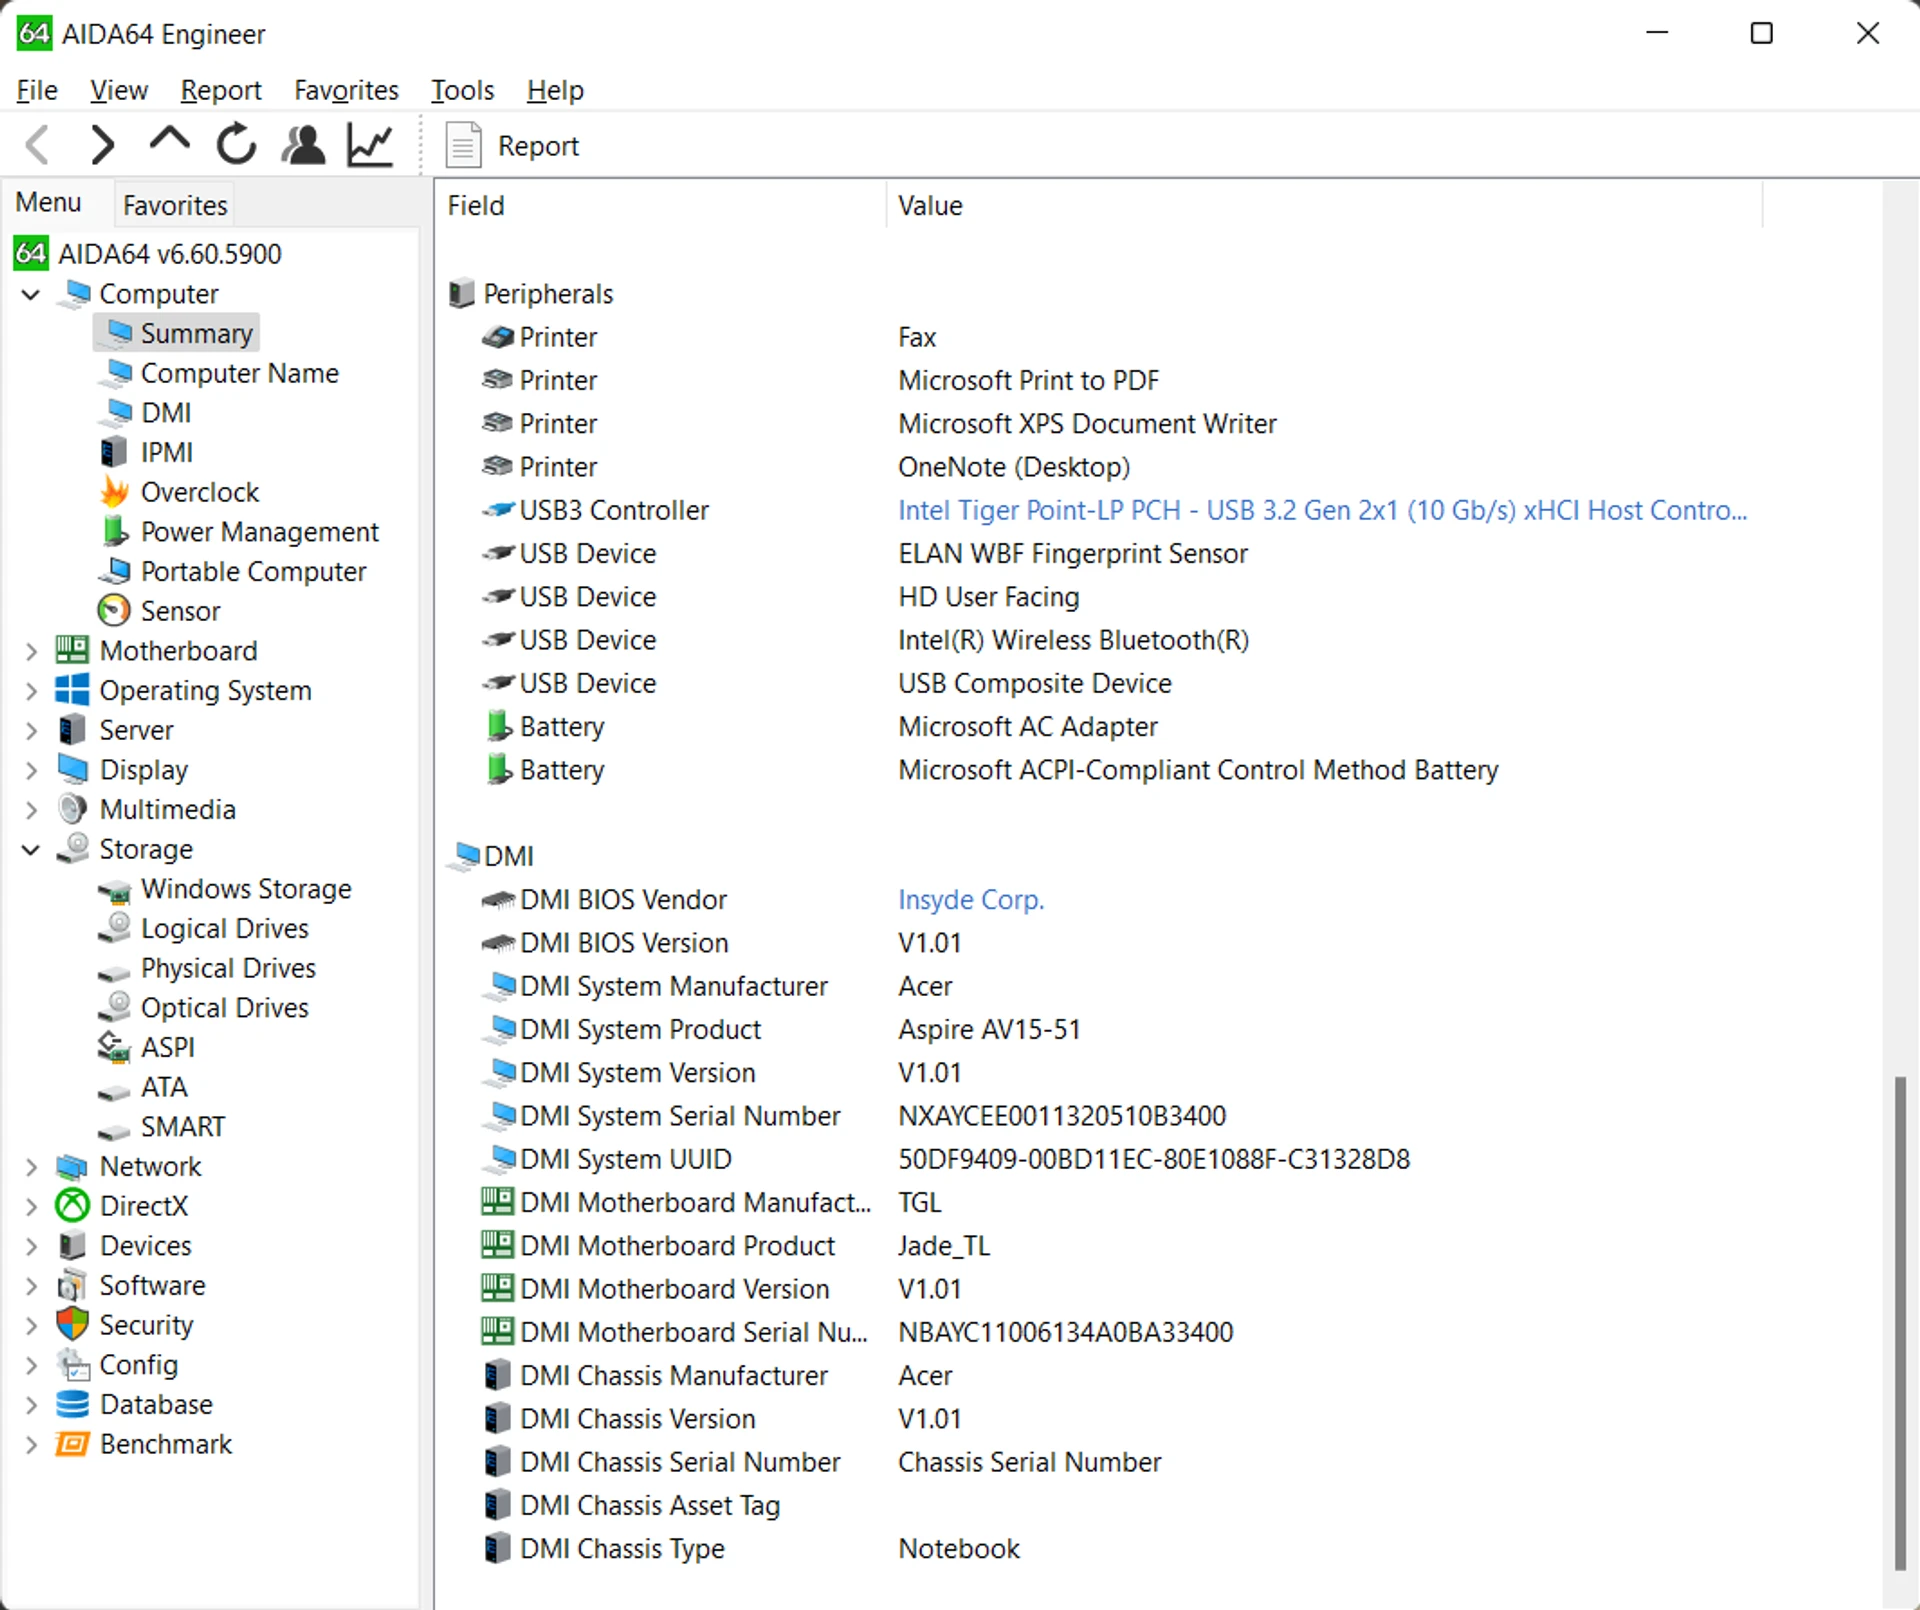Expand the Multimedia tree node
The width and height of the screenshot is (1920, 1610).
coord(31,810)
